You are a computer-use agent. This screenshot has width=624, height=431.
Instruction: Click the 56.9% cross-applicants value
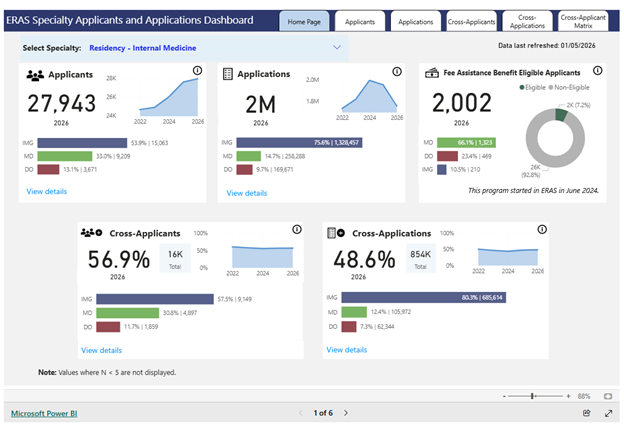[x=119, y=260]
